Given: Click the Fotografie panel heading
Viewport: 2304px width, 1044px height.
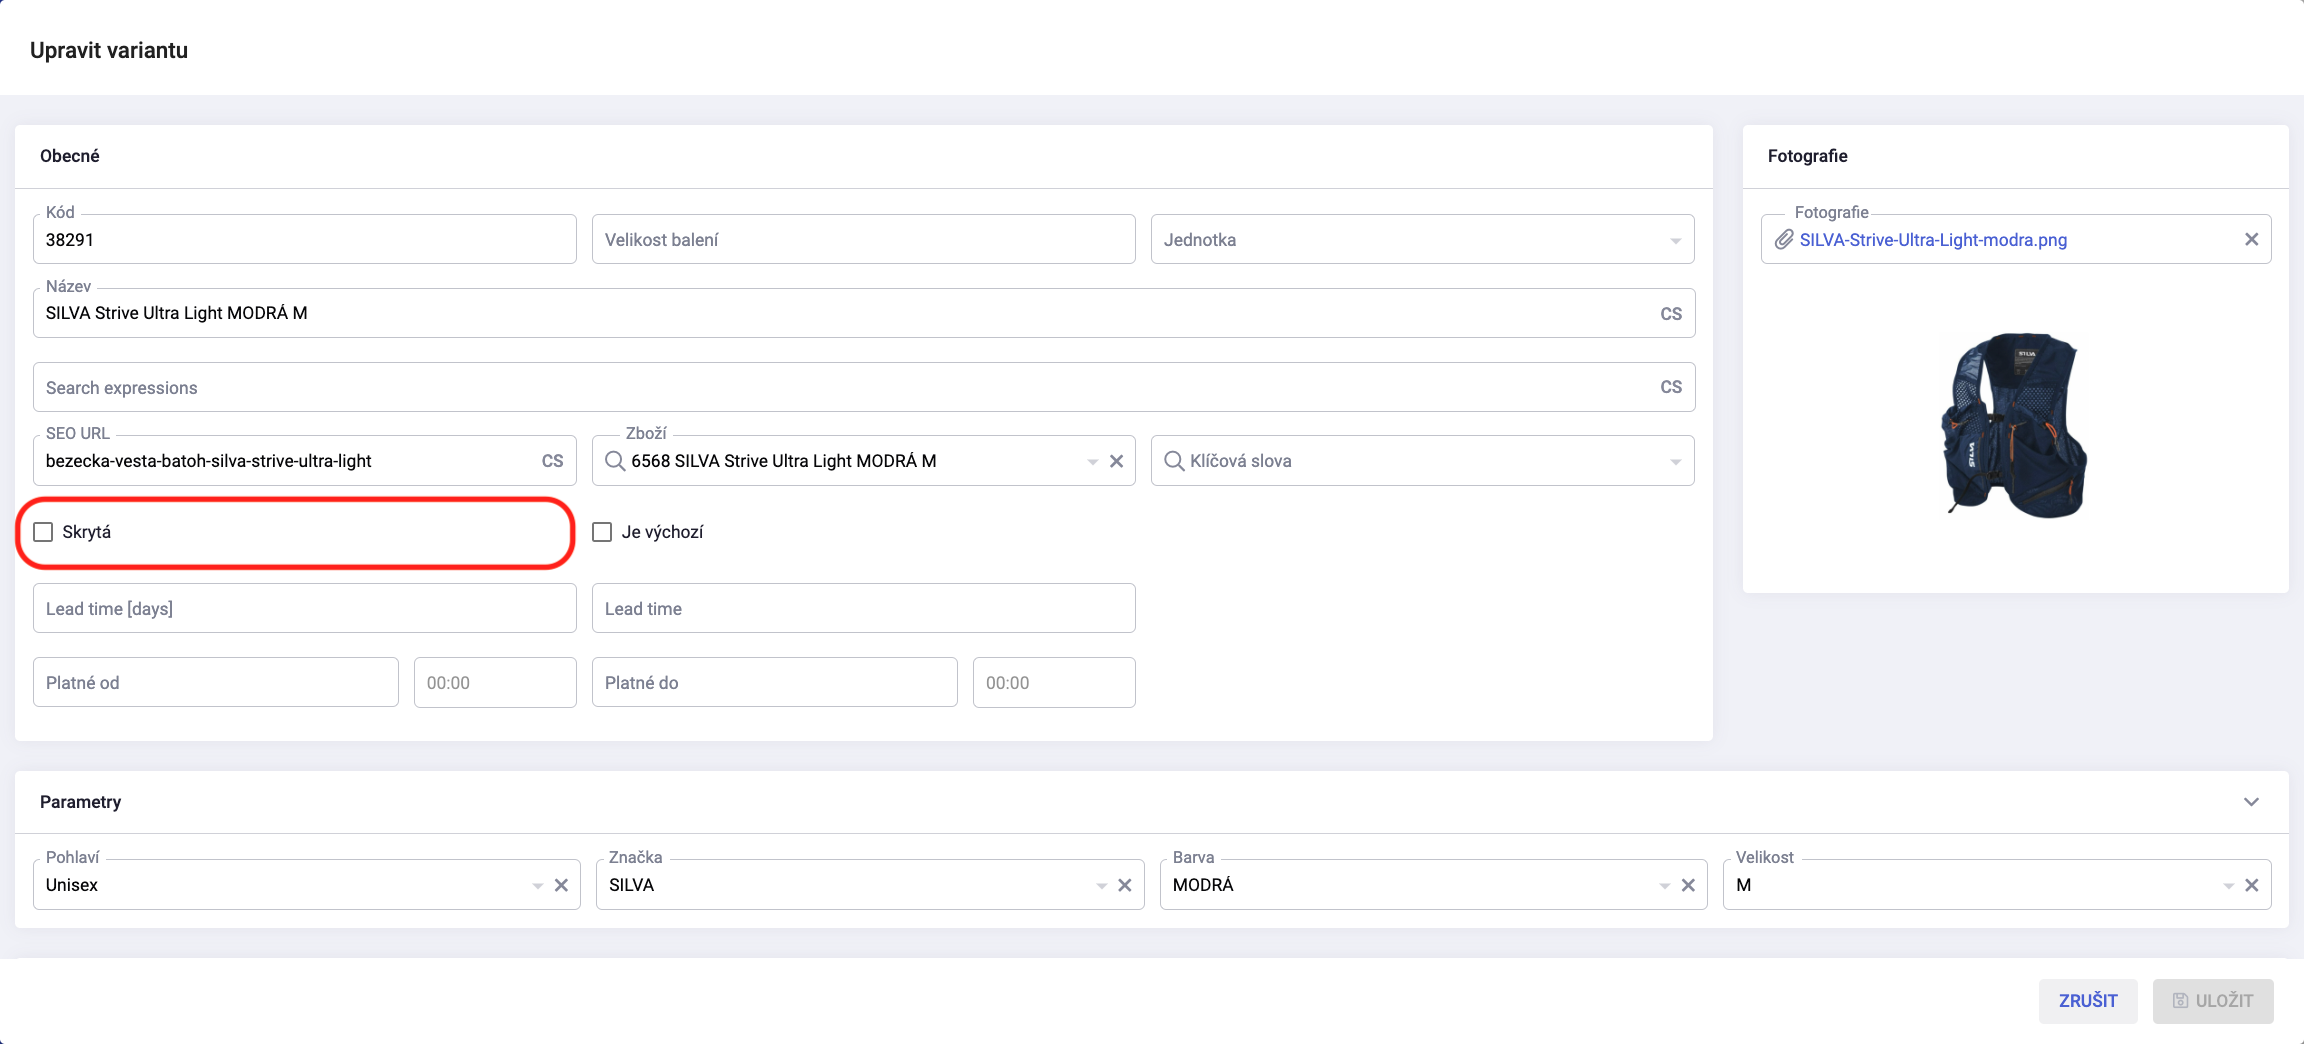Looking at the screenshot, I should click(x=1807, y=156).
